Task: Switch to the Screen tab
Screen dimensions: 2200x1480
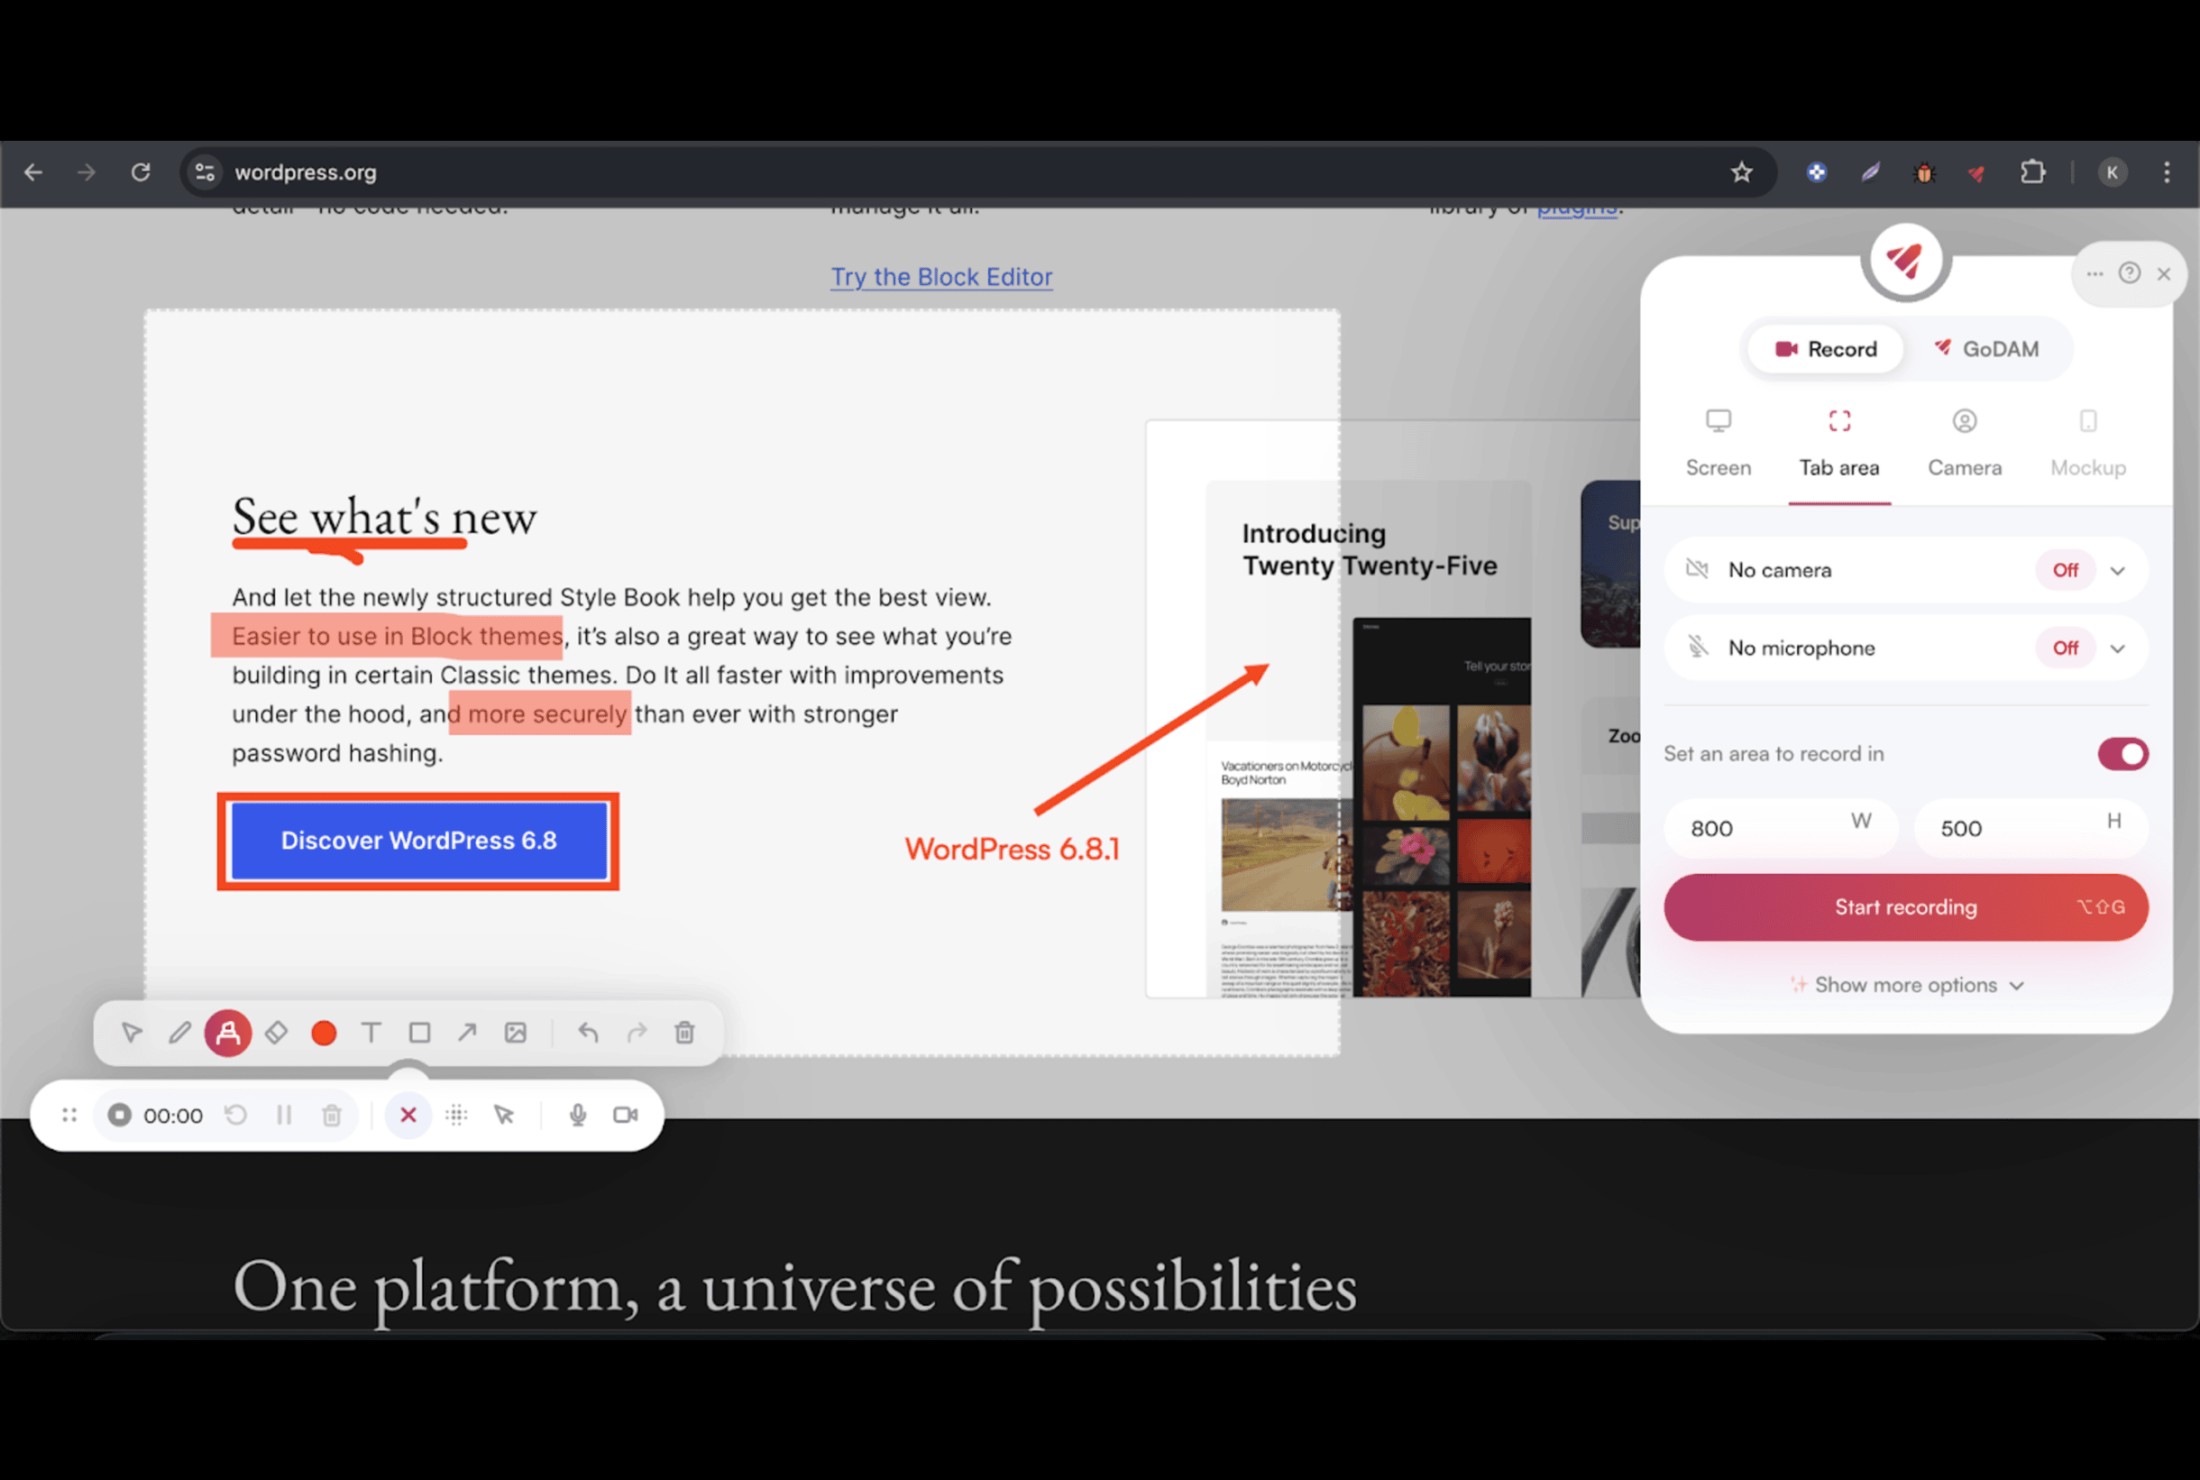Action: [1718, 443]
